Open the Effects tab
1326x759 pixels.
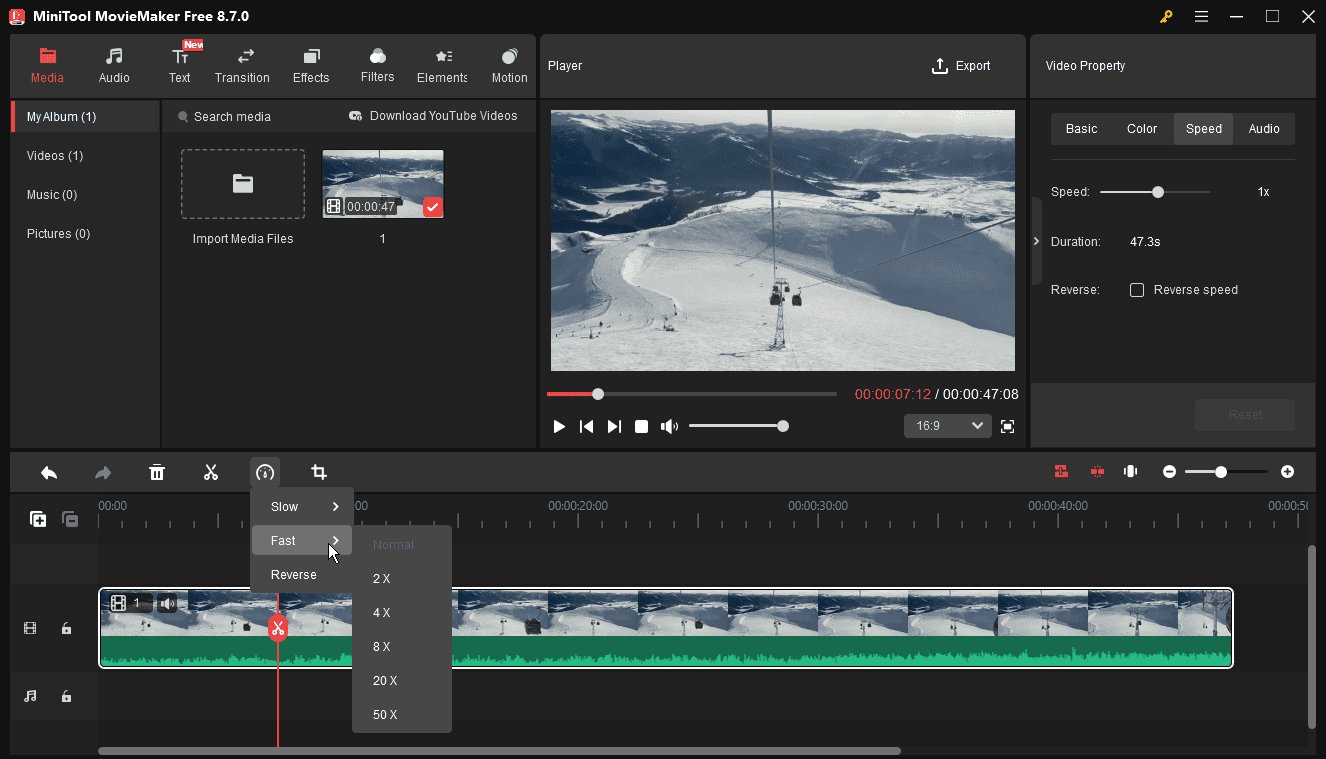[311, 66]
